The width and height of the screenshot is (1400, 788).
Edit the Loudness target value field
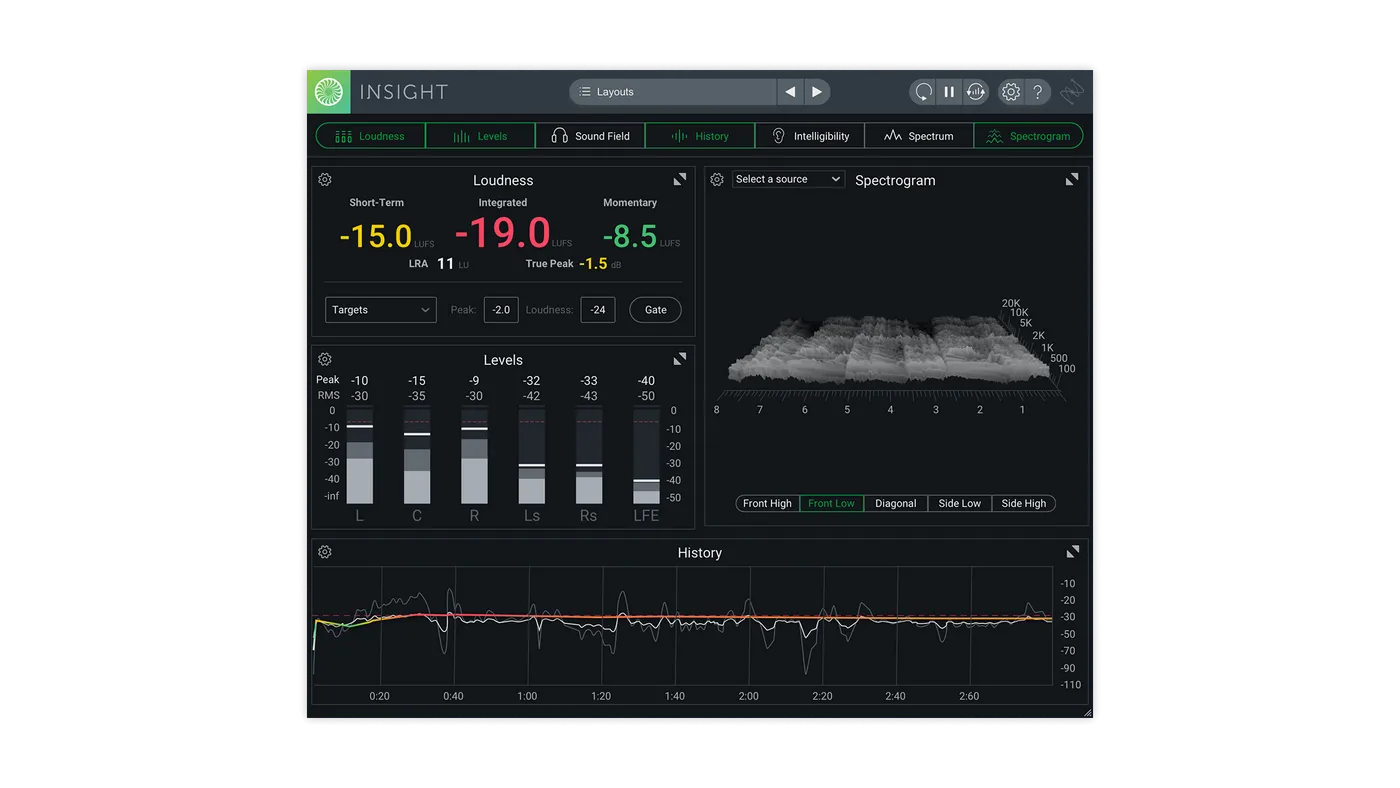point(598,310)
